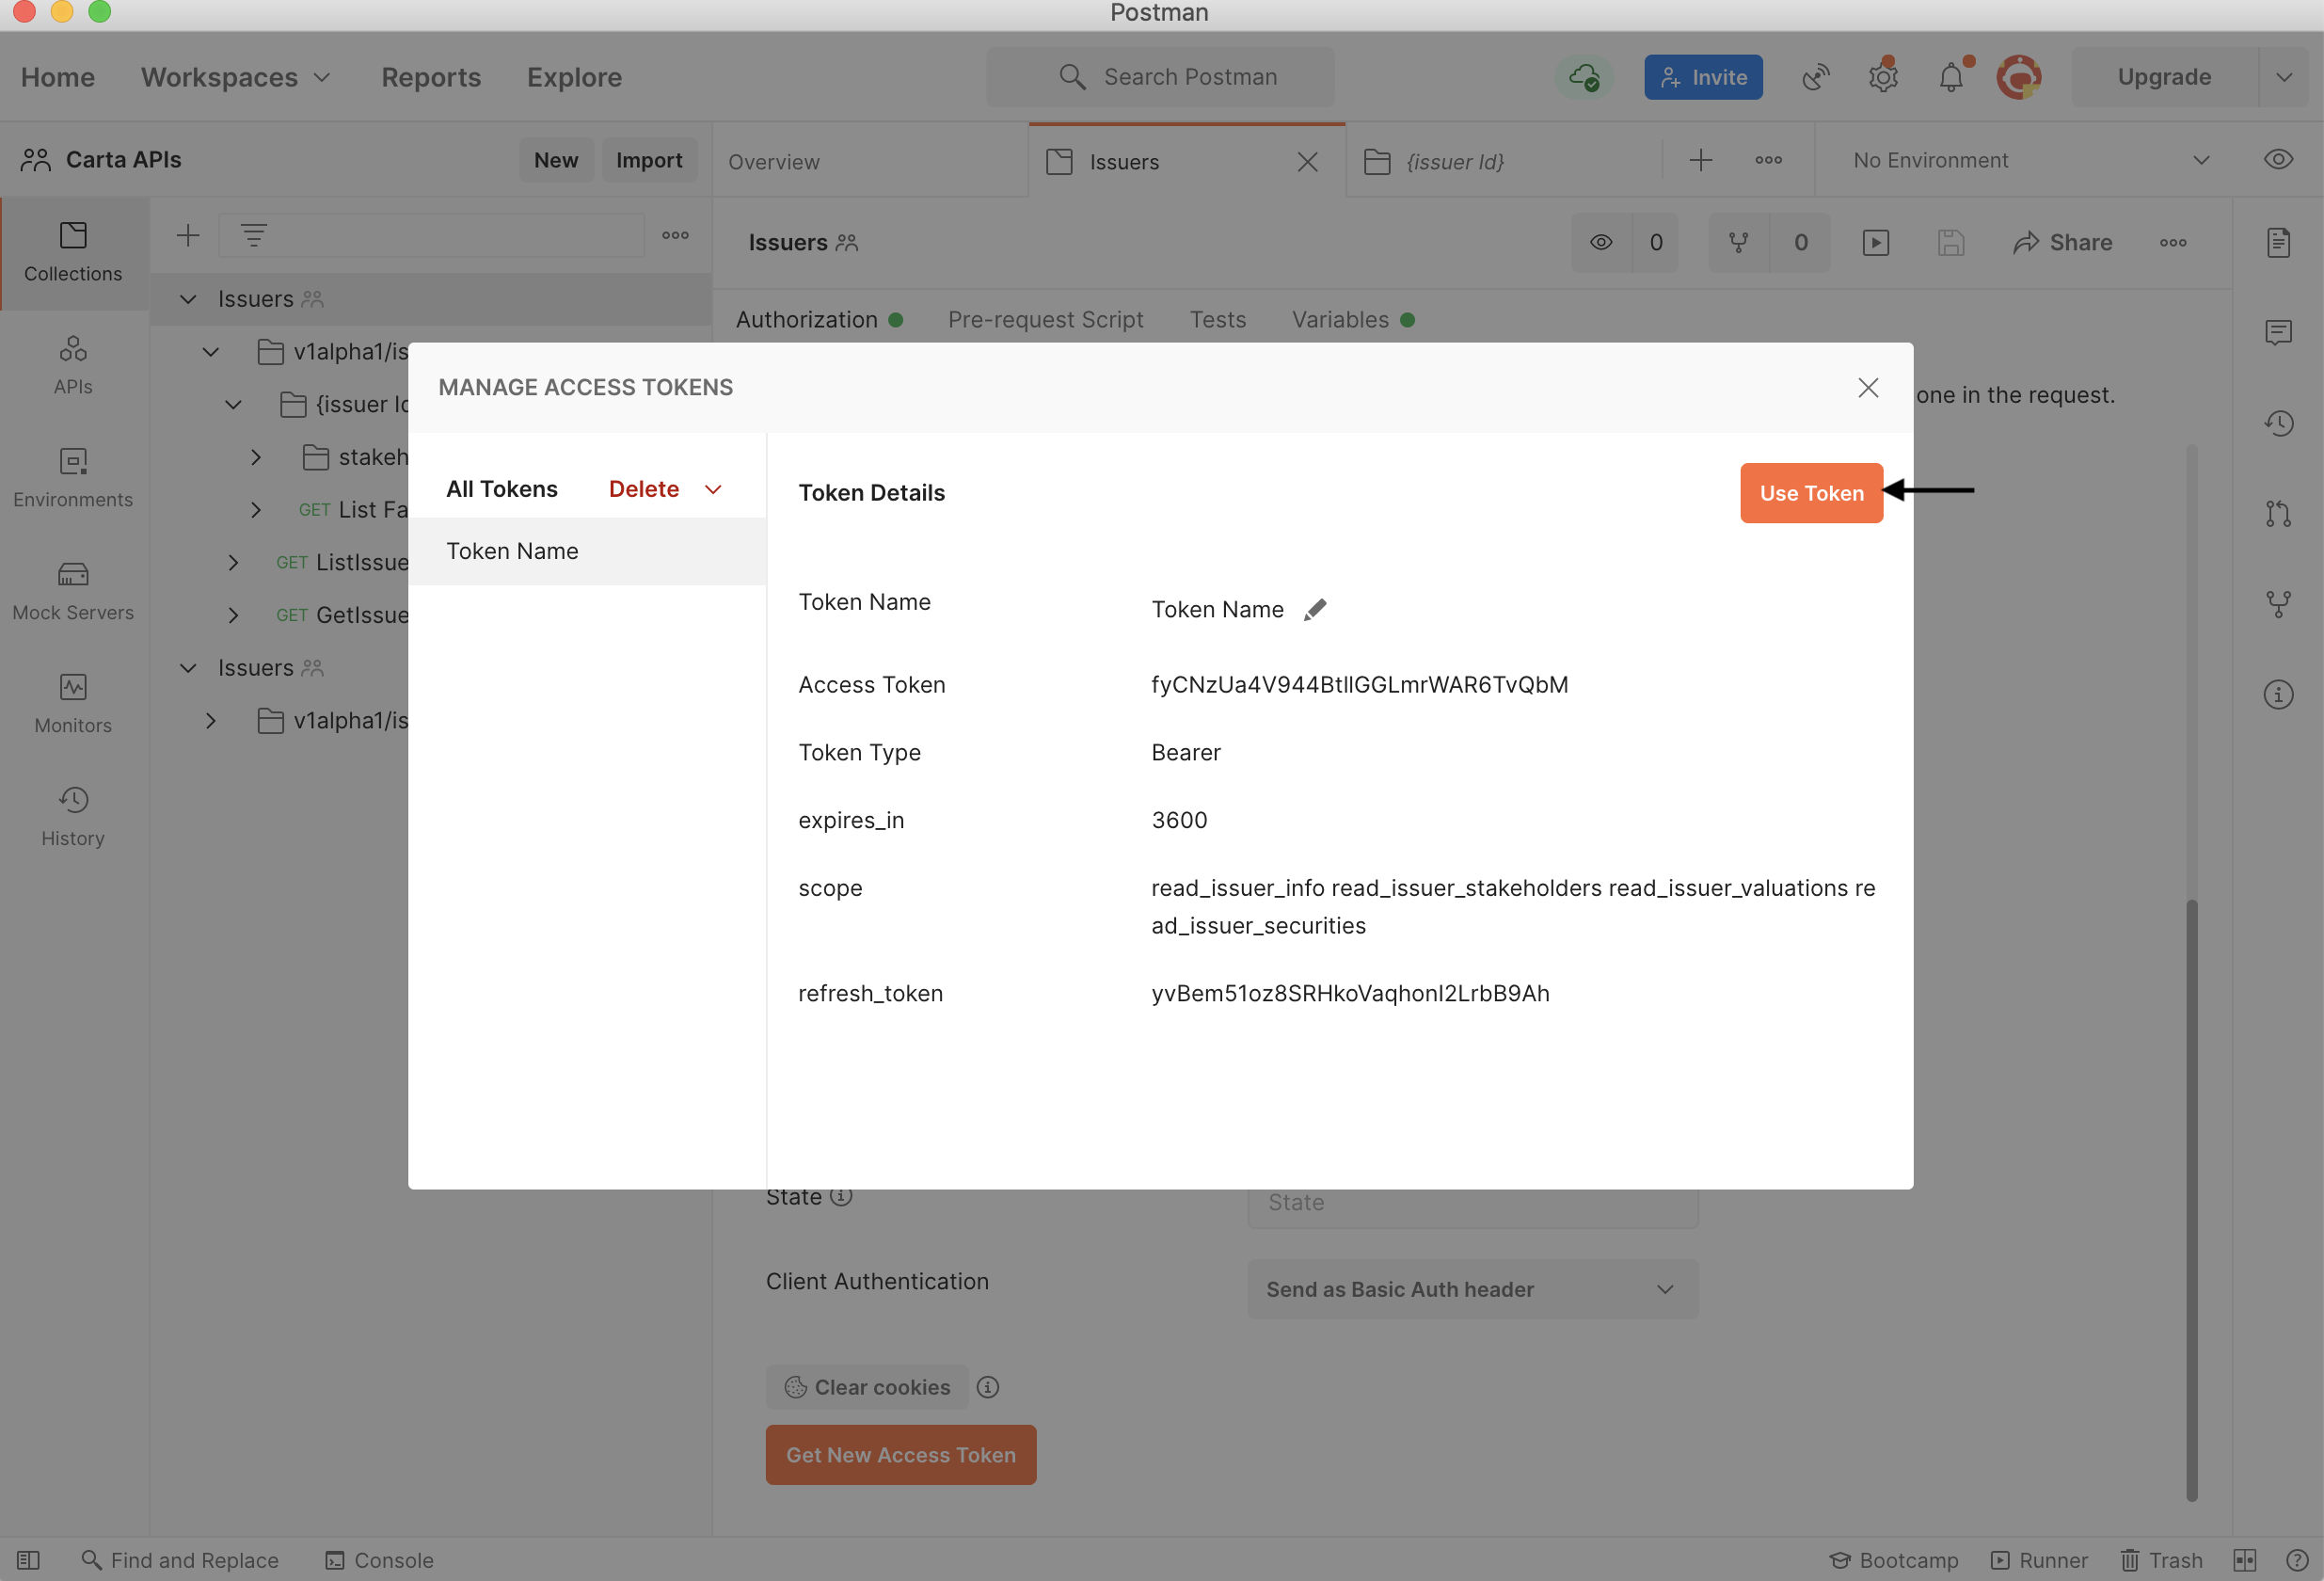
Task: Click the collections filter icon
Action: (x=253, y=236)
